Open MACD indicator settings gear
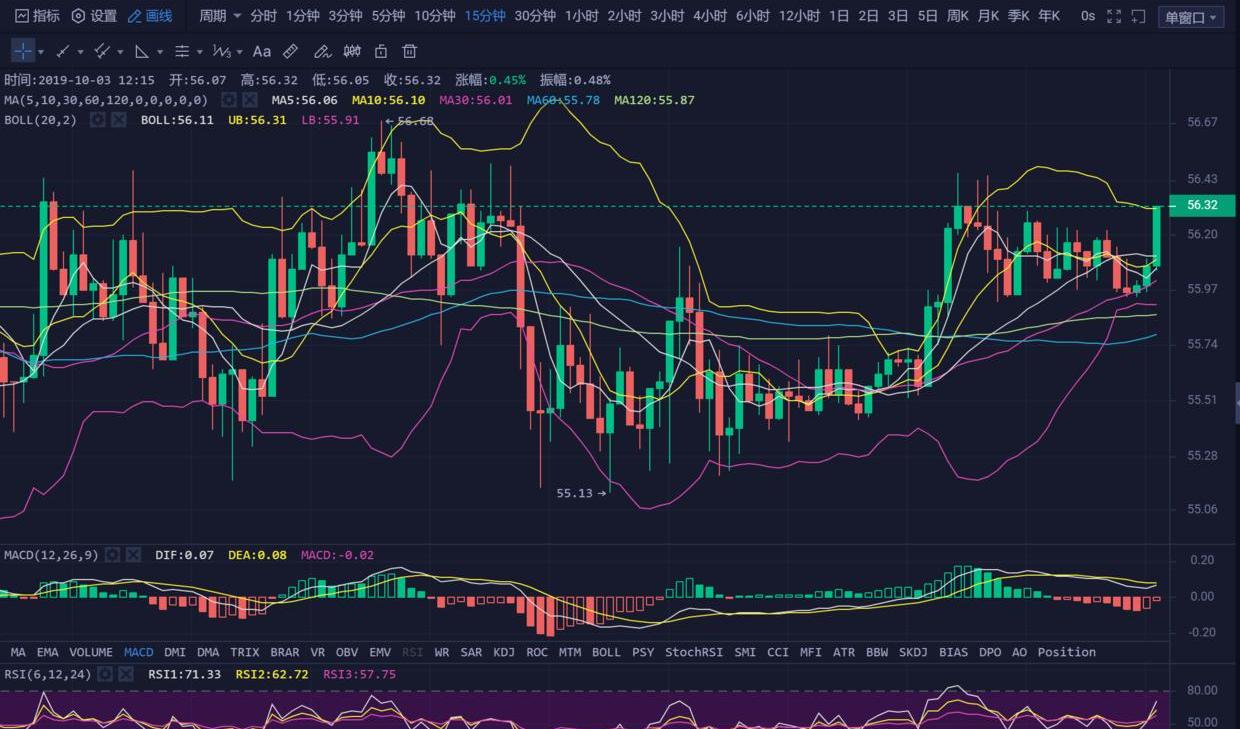 click(x=113, y=554)
